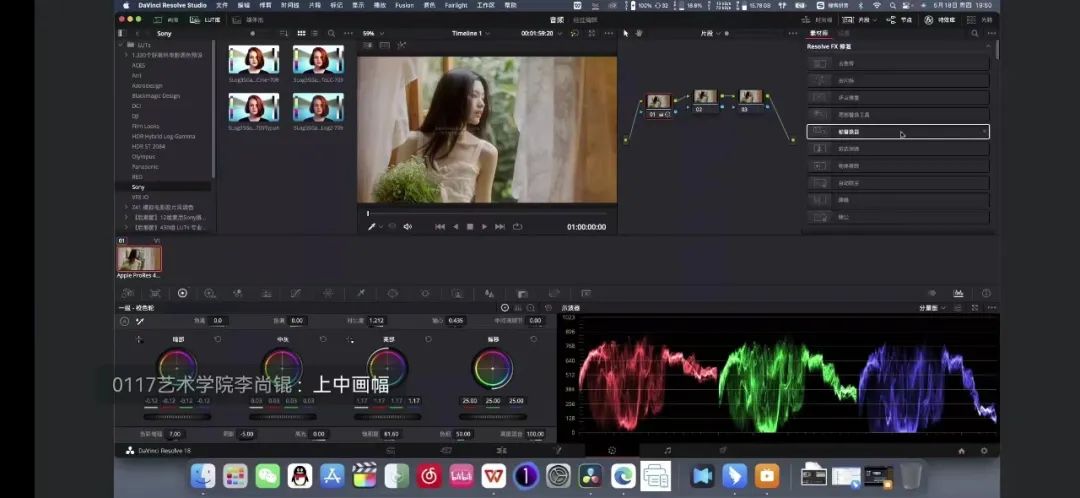
Task: Open the Power Window palette
Action: pyautogui.click(x=392, y=293)
